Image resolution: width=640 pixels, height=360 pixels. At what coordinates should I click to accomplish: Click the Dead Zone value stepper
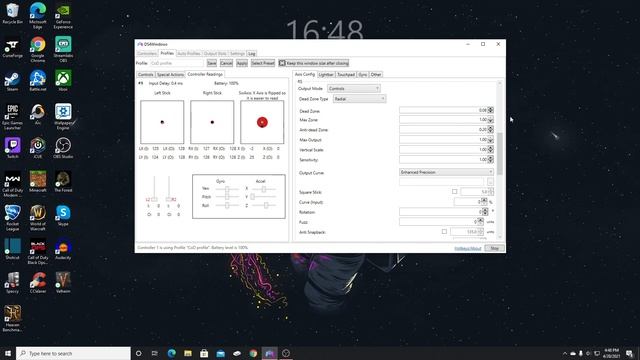491,110
